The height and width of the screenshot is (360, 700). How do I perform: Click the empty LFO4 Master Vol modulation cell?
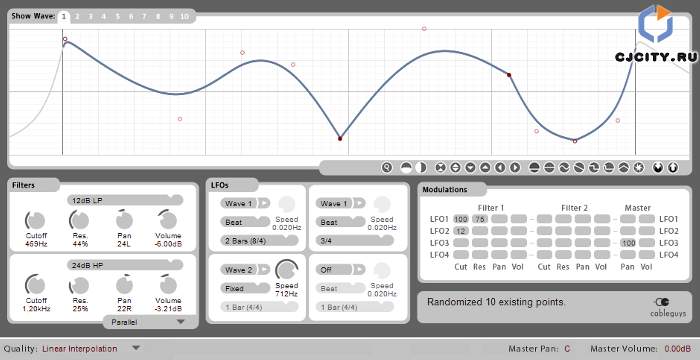click(x=647, y=255)
